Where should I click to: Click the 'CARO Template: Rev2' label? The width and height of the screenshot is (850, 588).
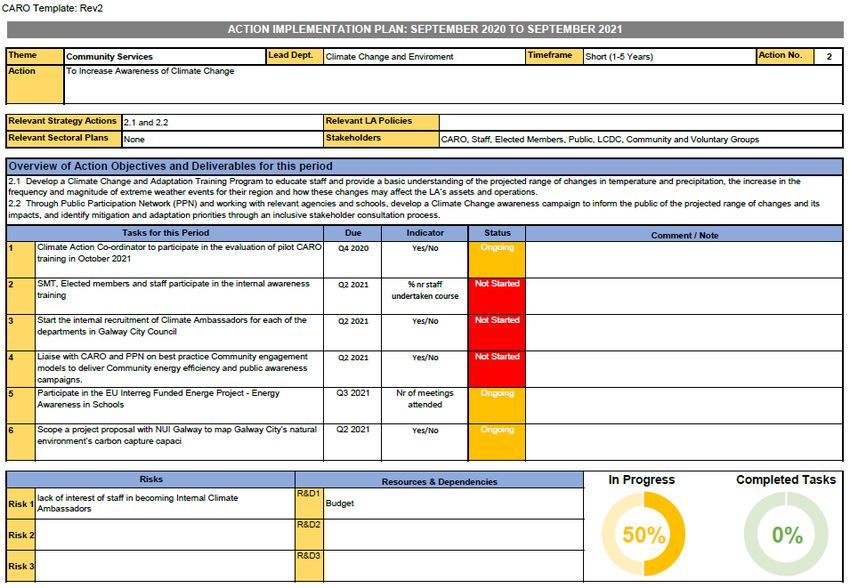pyautogui.click(x=53, y=8)
